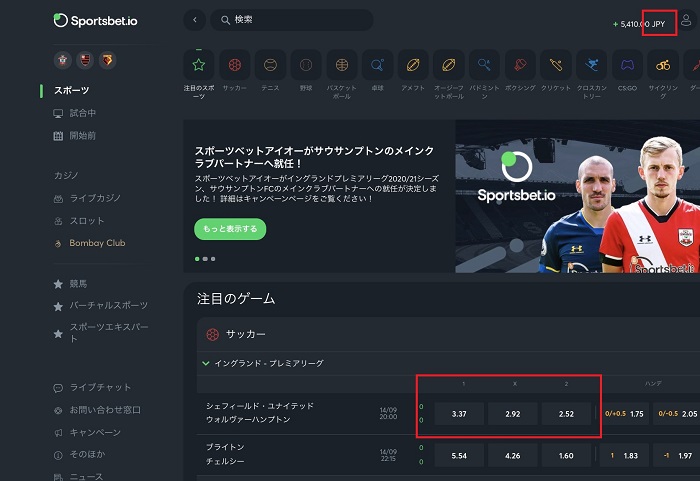Open the tennis sport category
The image size is (700, 481).
270,65
